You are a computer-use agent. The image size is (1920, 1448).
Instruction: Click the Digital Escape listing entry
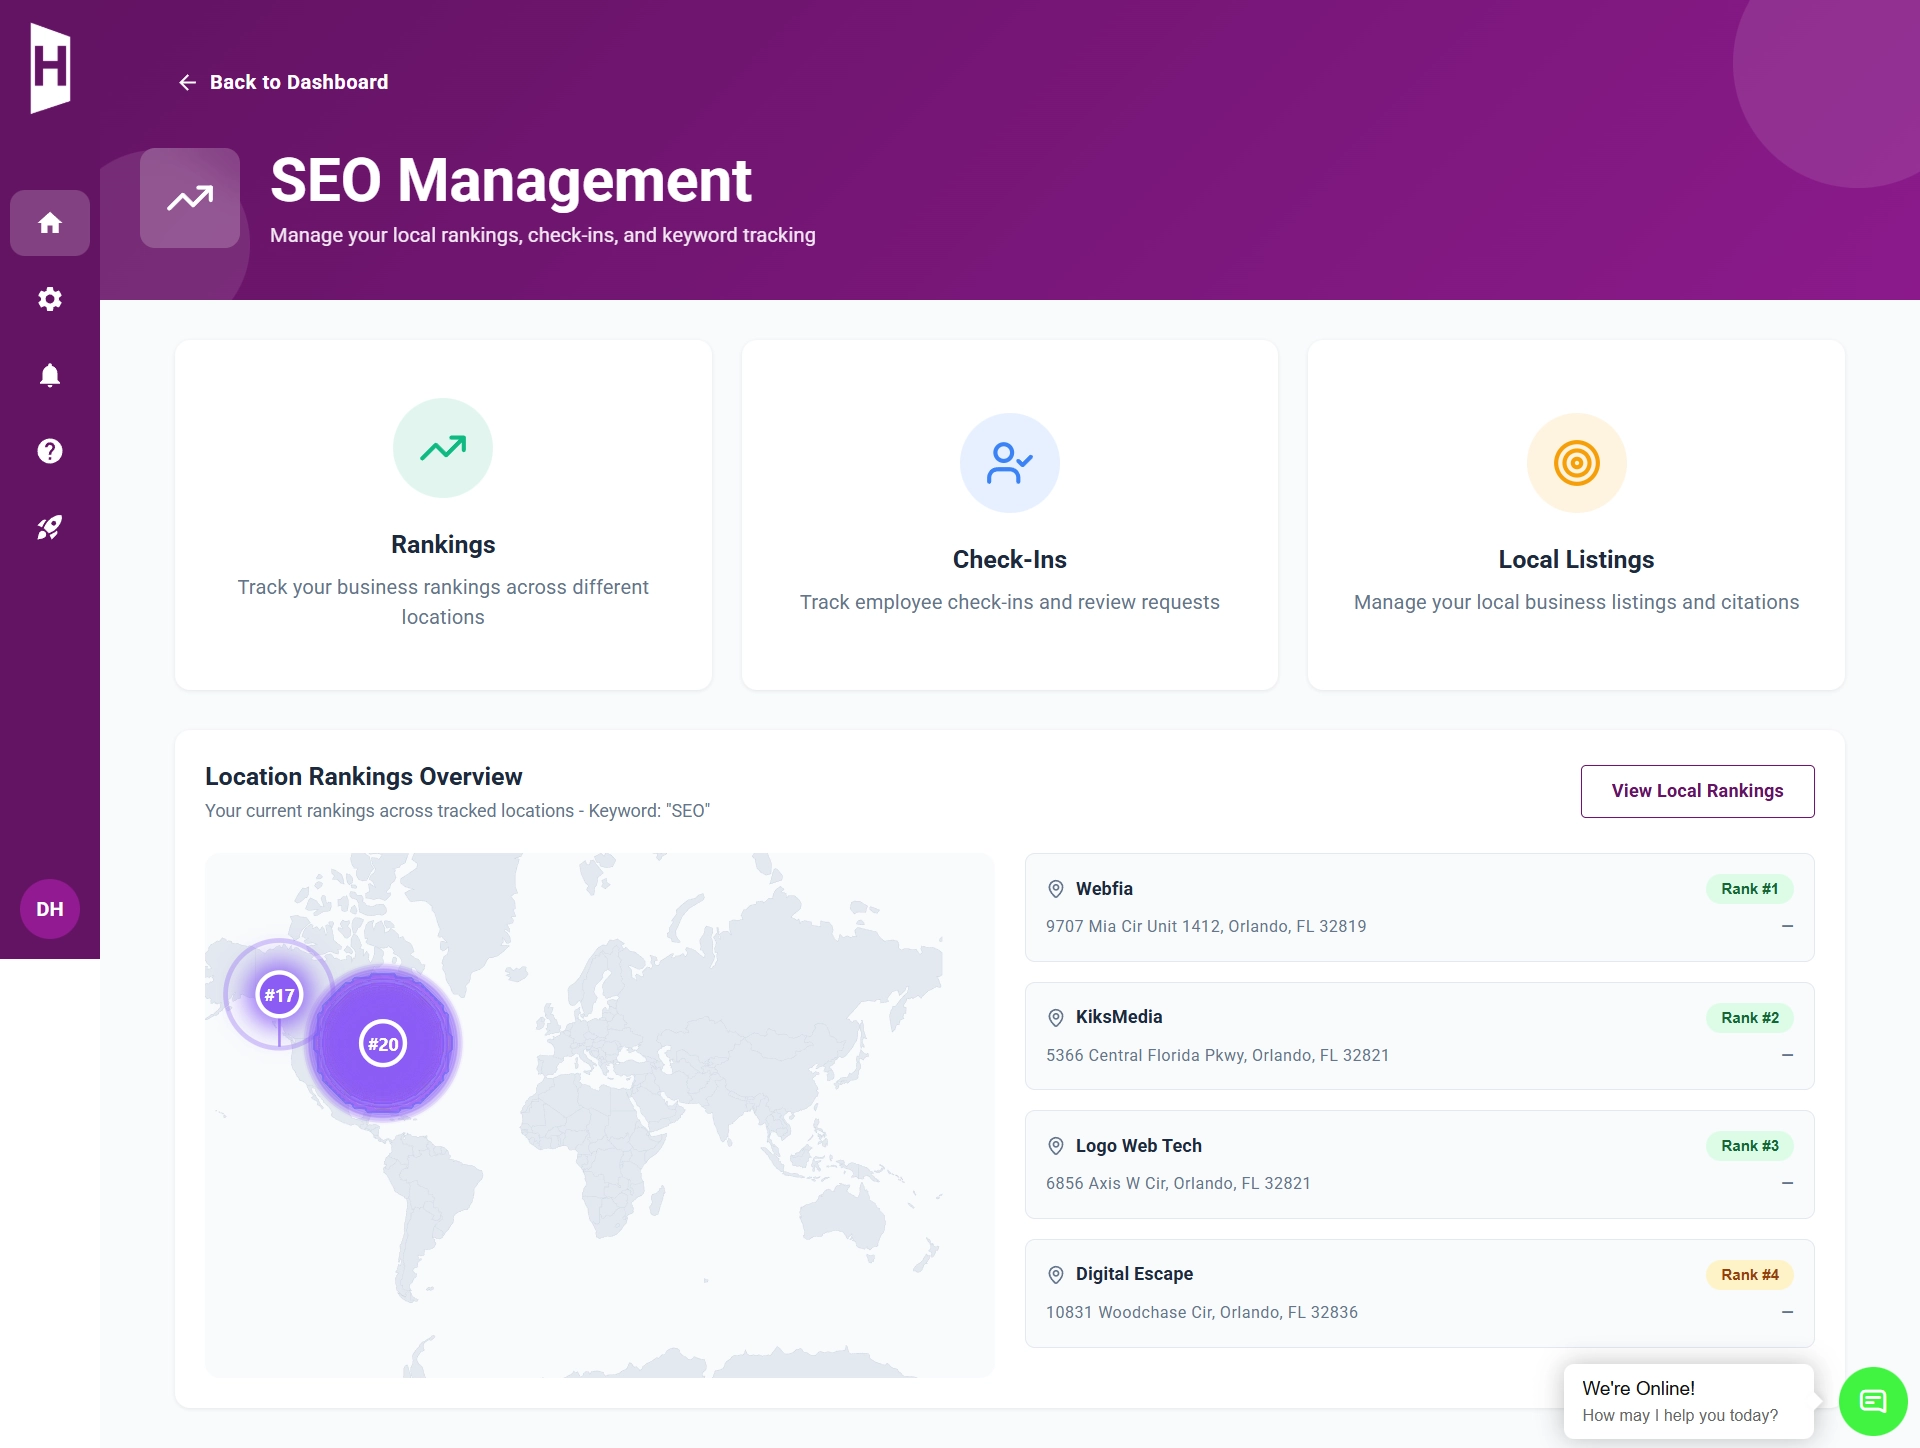pyautogui.click(x=1419, y=1293)
